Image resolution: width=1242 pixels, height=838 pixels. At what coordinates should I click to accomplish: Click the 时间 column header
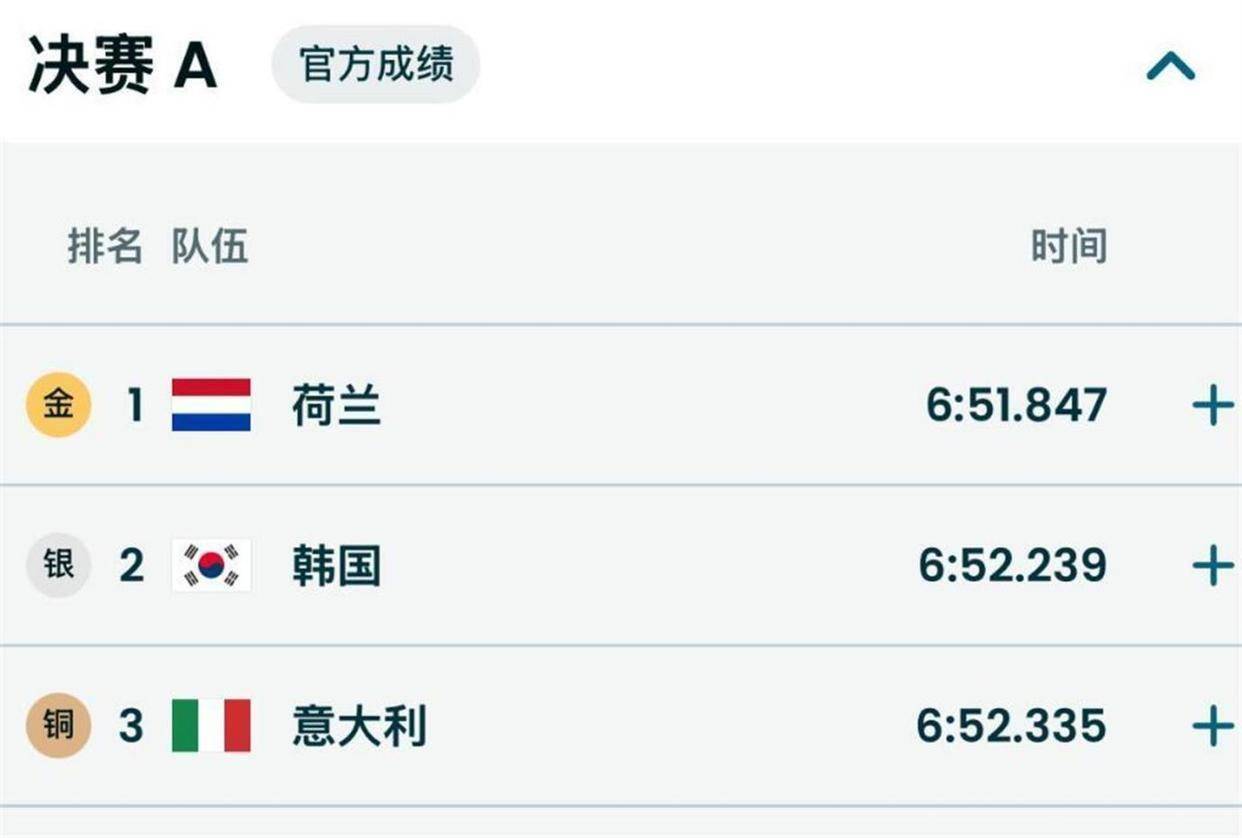[1069, 245]
